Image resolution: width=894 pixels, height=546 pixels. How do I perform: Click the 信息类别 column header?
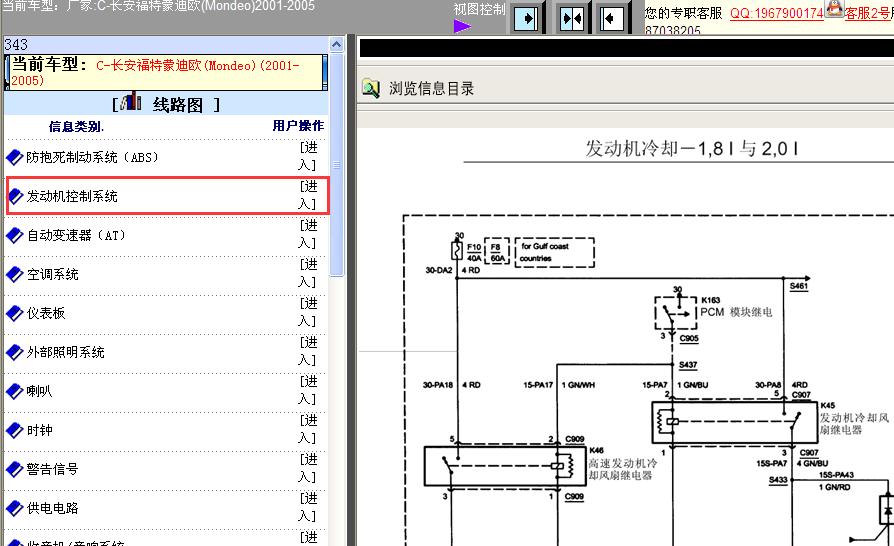[76, 127]
